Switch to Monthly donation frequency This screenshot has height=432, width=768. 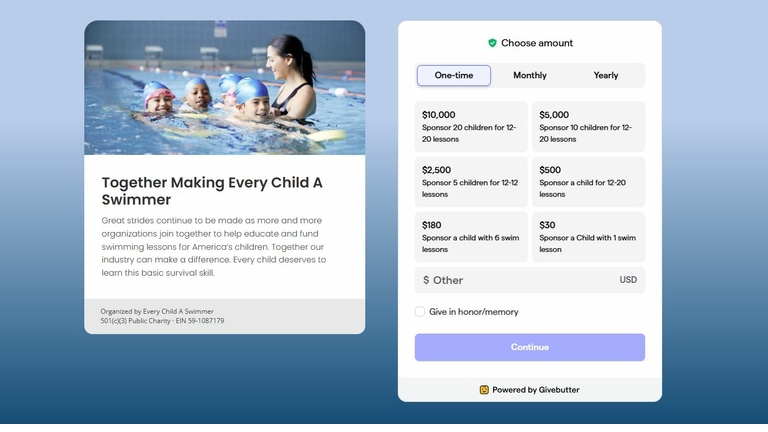[x=530, y=75]
